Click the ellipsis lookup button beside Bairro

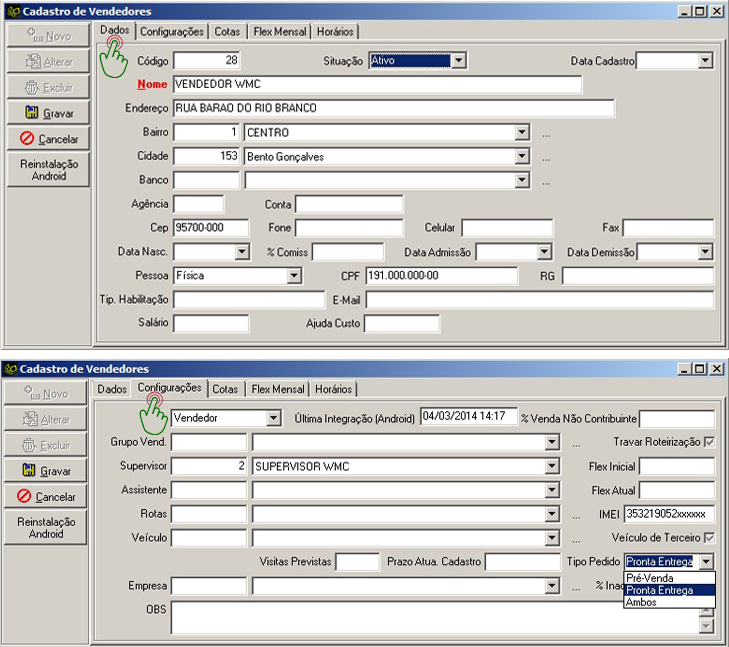pyautogui.click(x=546, y=133)
